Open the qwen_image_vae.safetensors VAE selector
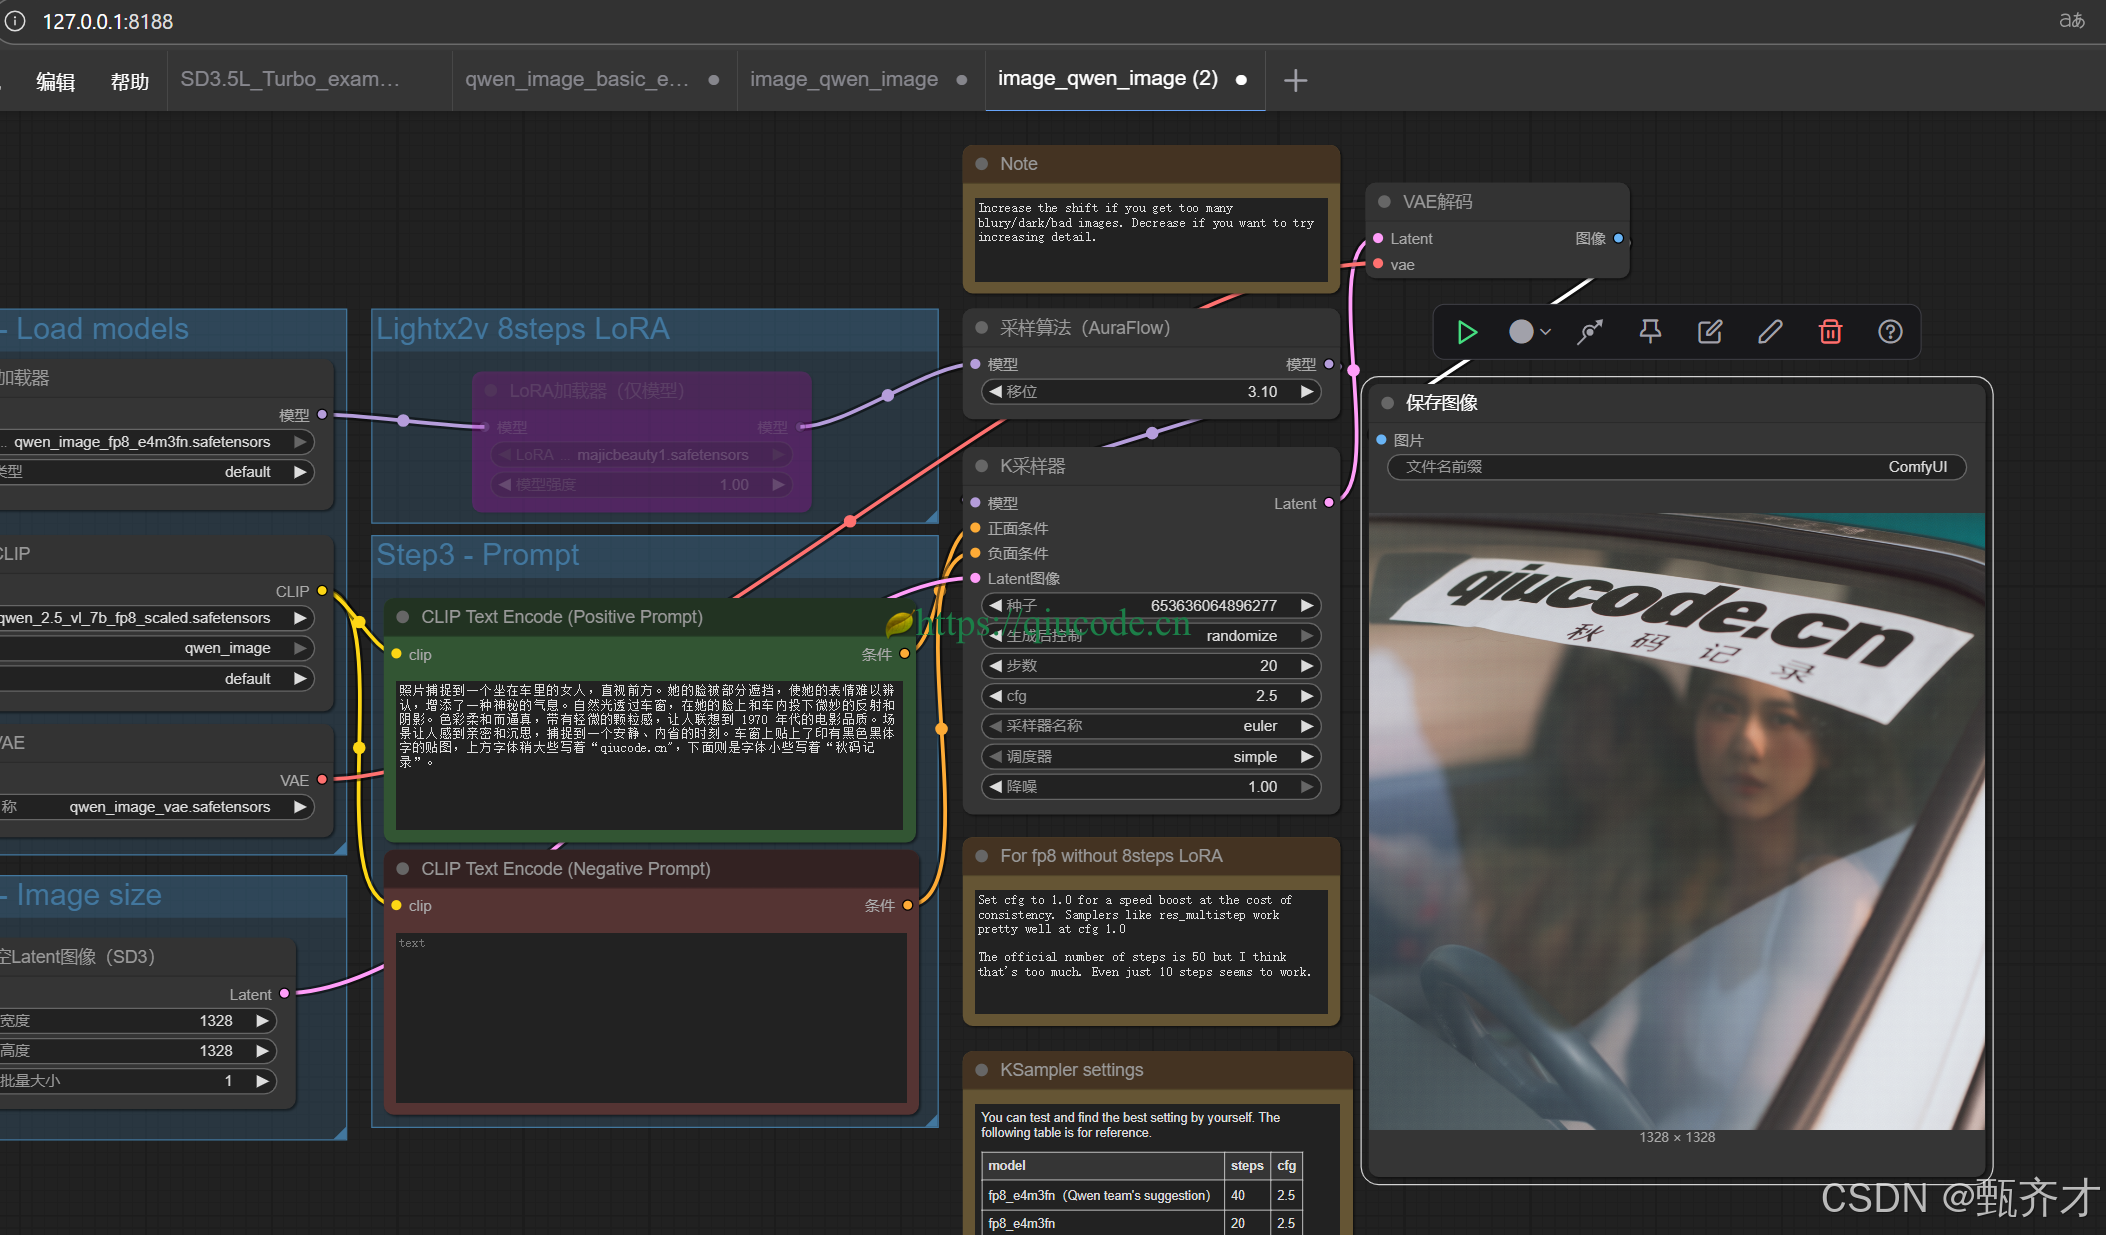 click(156, 807)
